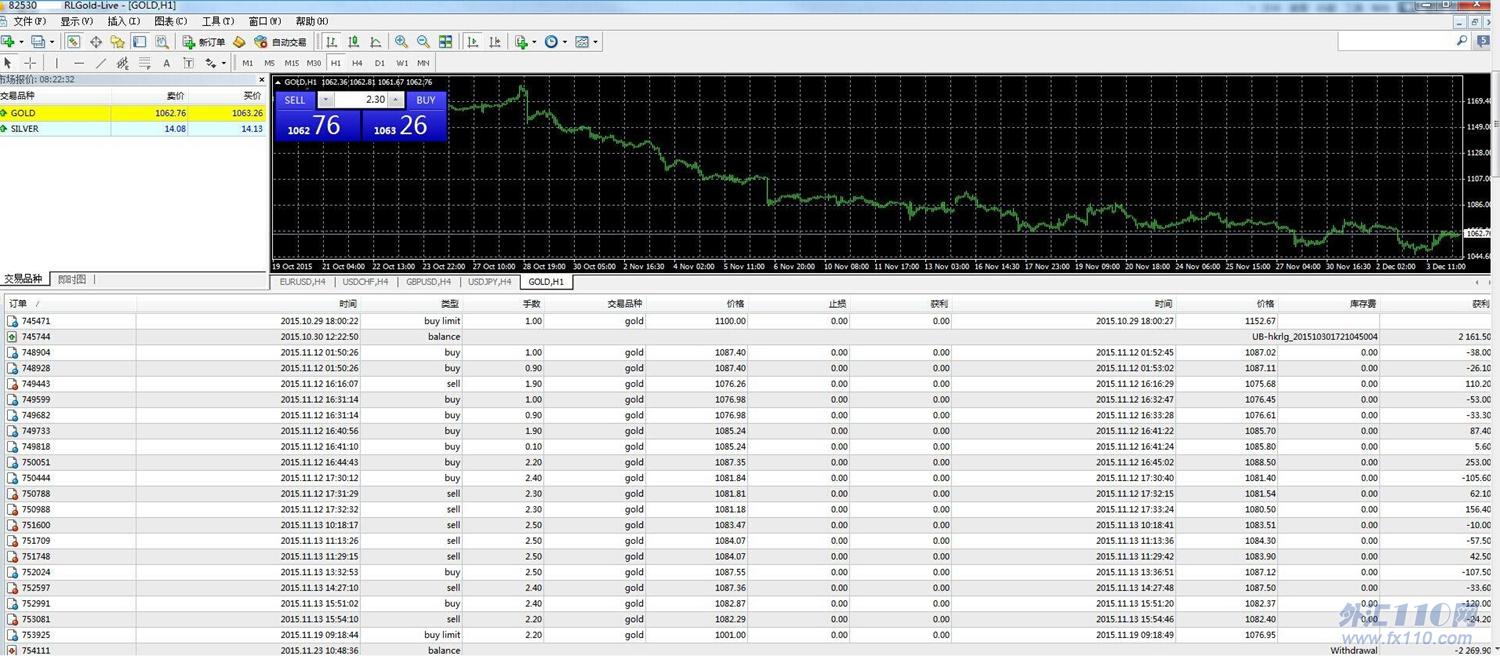
Task: Open the 显示 View menu
Action: 77,21
